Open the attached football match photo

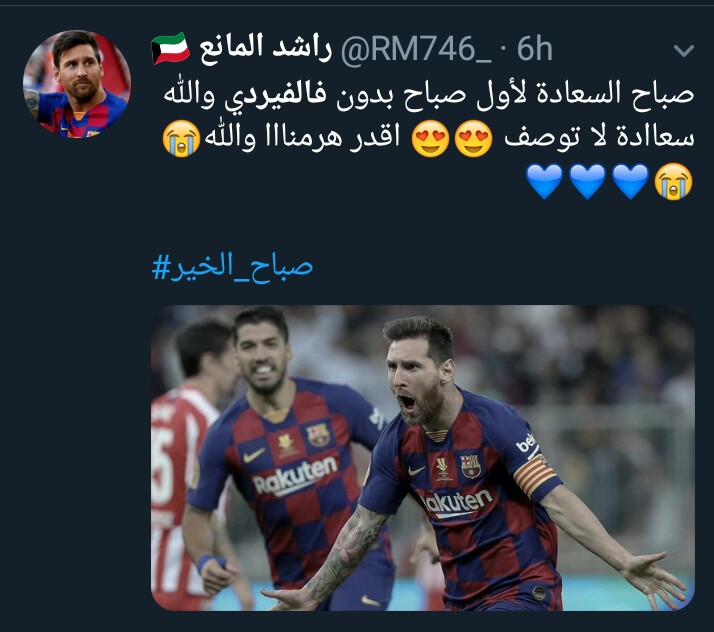423,458
